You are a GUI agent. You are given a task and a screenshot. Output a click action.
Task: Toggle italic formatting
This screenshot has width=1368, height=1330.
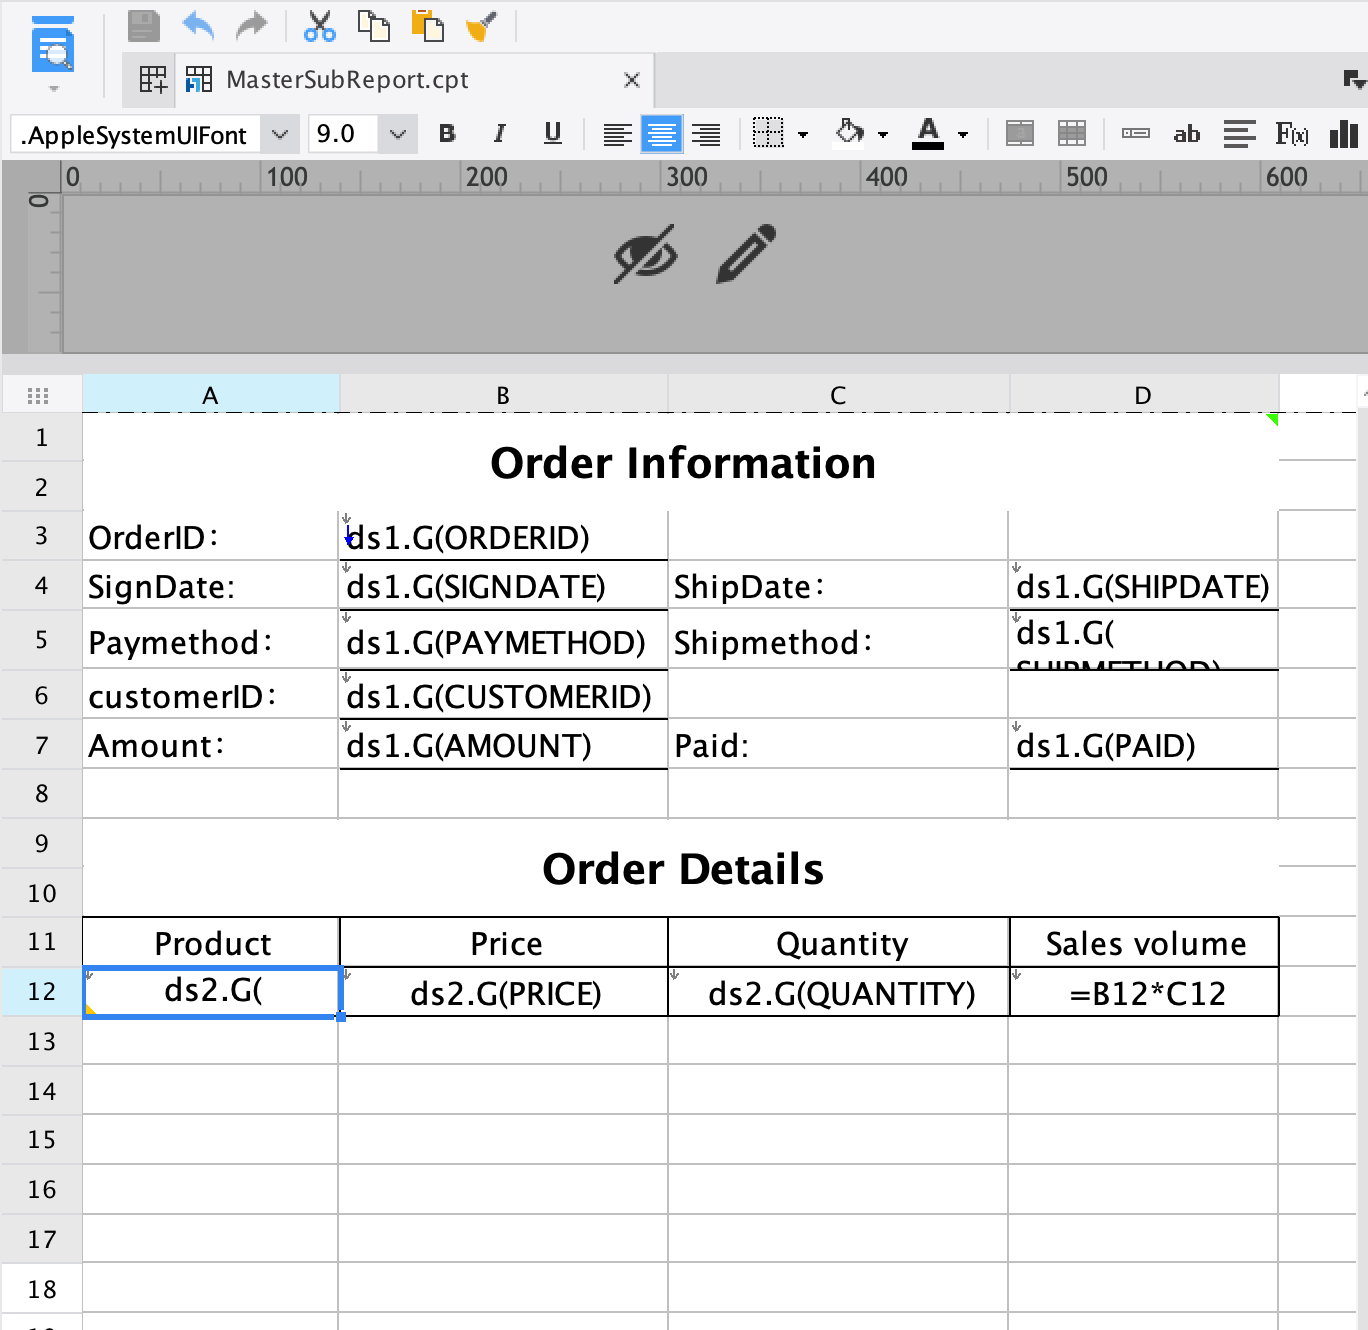(x=499, y=133)
